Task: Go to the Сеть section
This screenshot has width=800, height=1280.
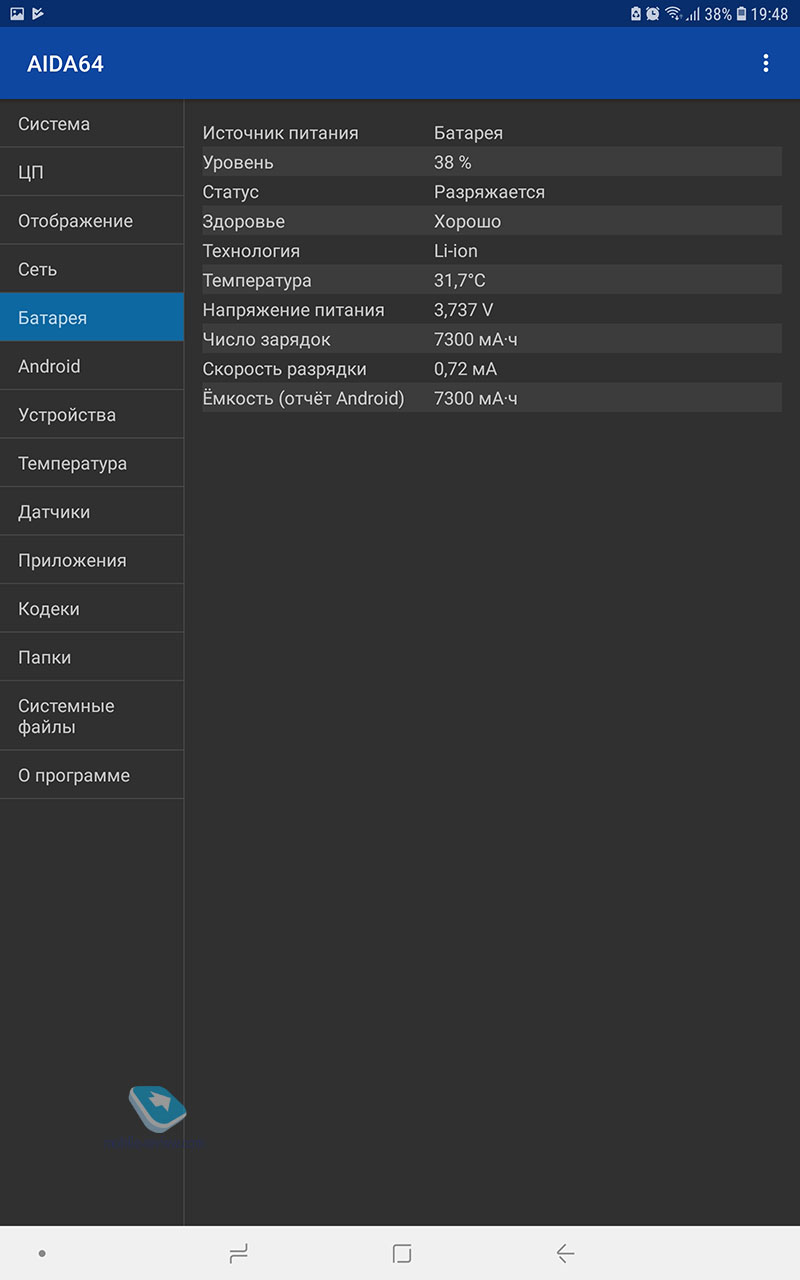Action: (x=92, y=269)
